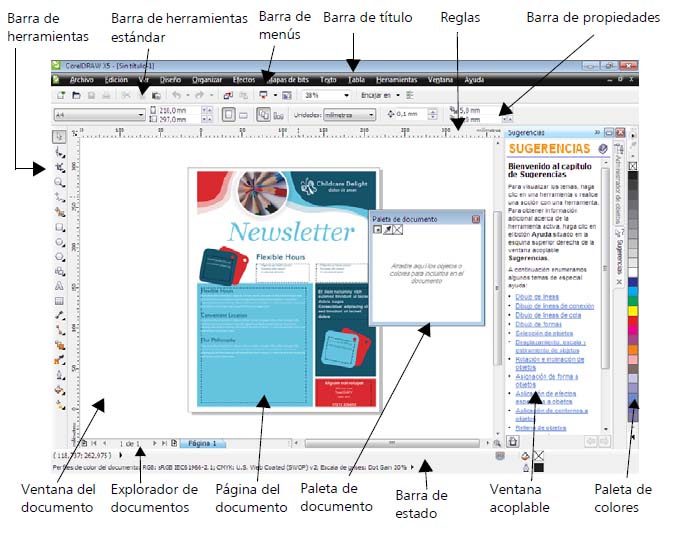Expand the color profile status flyout arrow
This screenshot has width=676, height=540.
click(412, 467)
